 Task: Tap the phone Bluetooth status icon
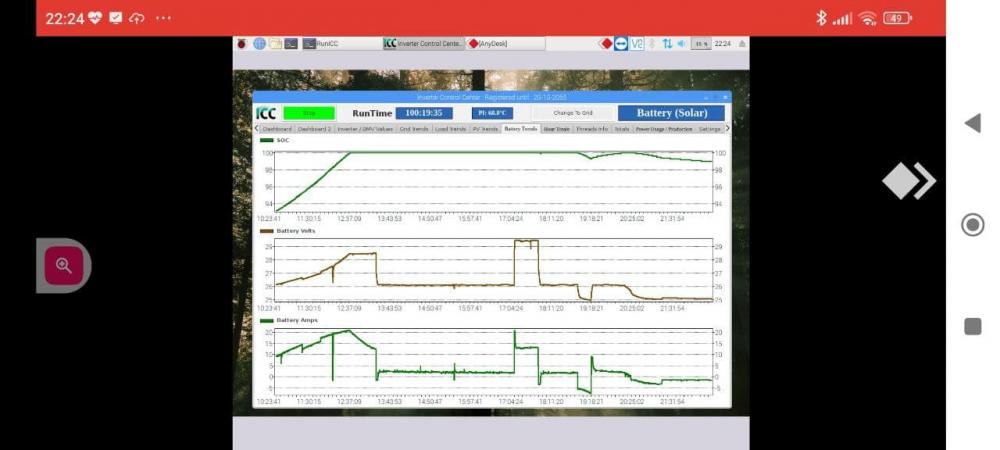tap(821, 18)
